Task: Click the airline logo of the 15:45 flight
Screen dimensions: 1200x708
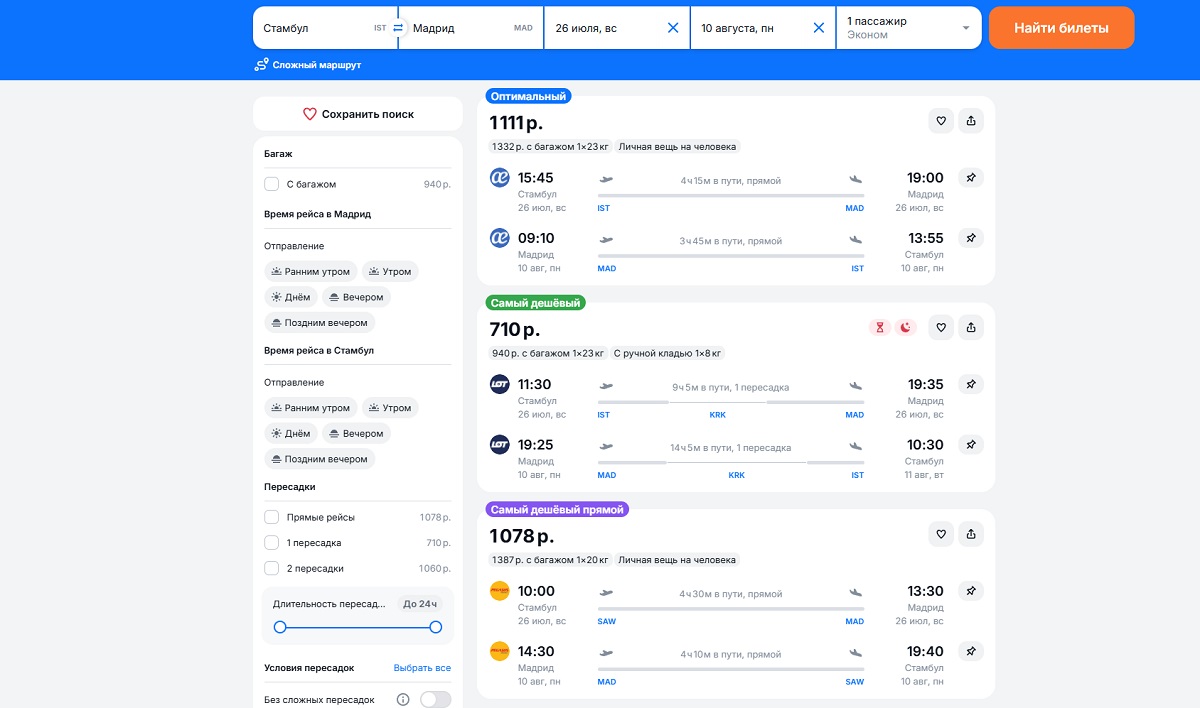Action: pyautogui.click(x=500, y=178)
